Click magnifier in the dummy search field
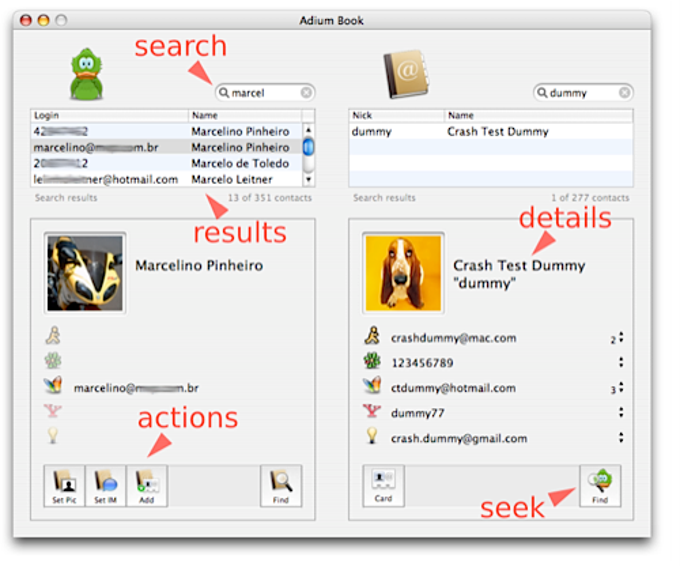 click(x=542, y=92)
